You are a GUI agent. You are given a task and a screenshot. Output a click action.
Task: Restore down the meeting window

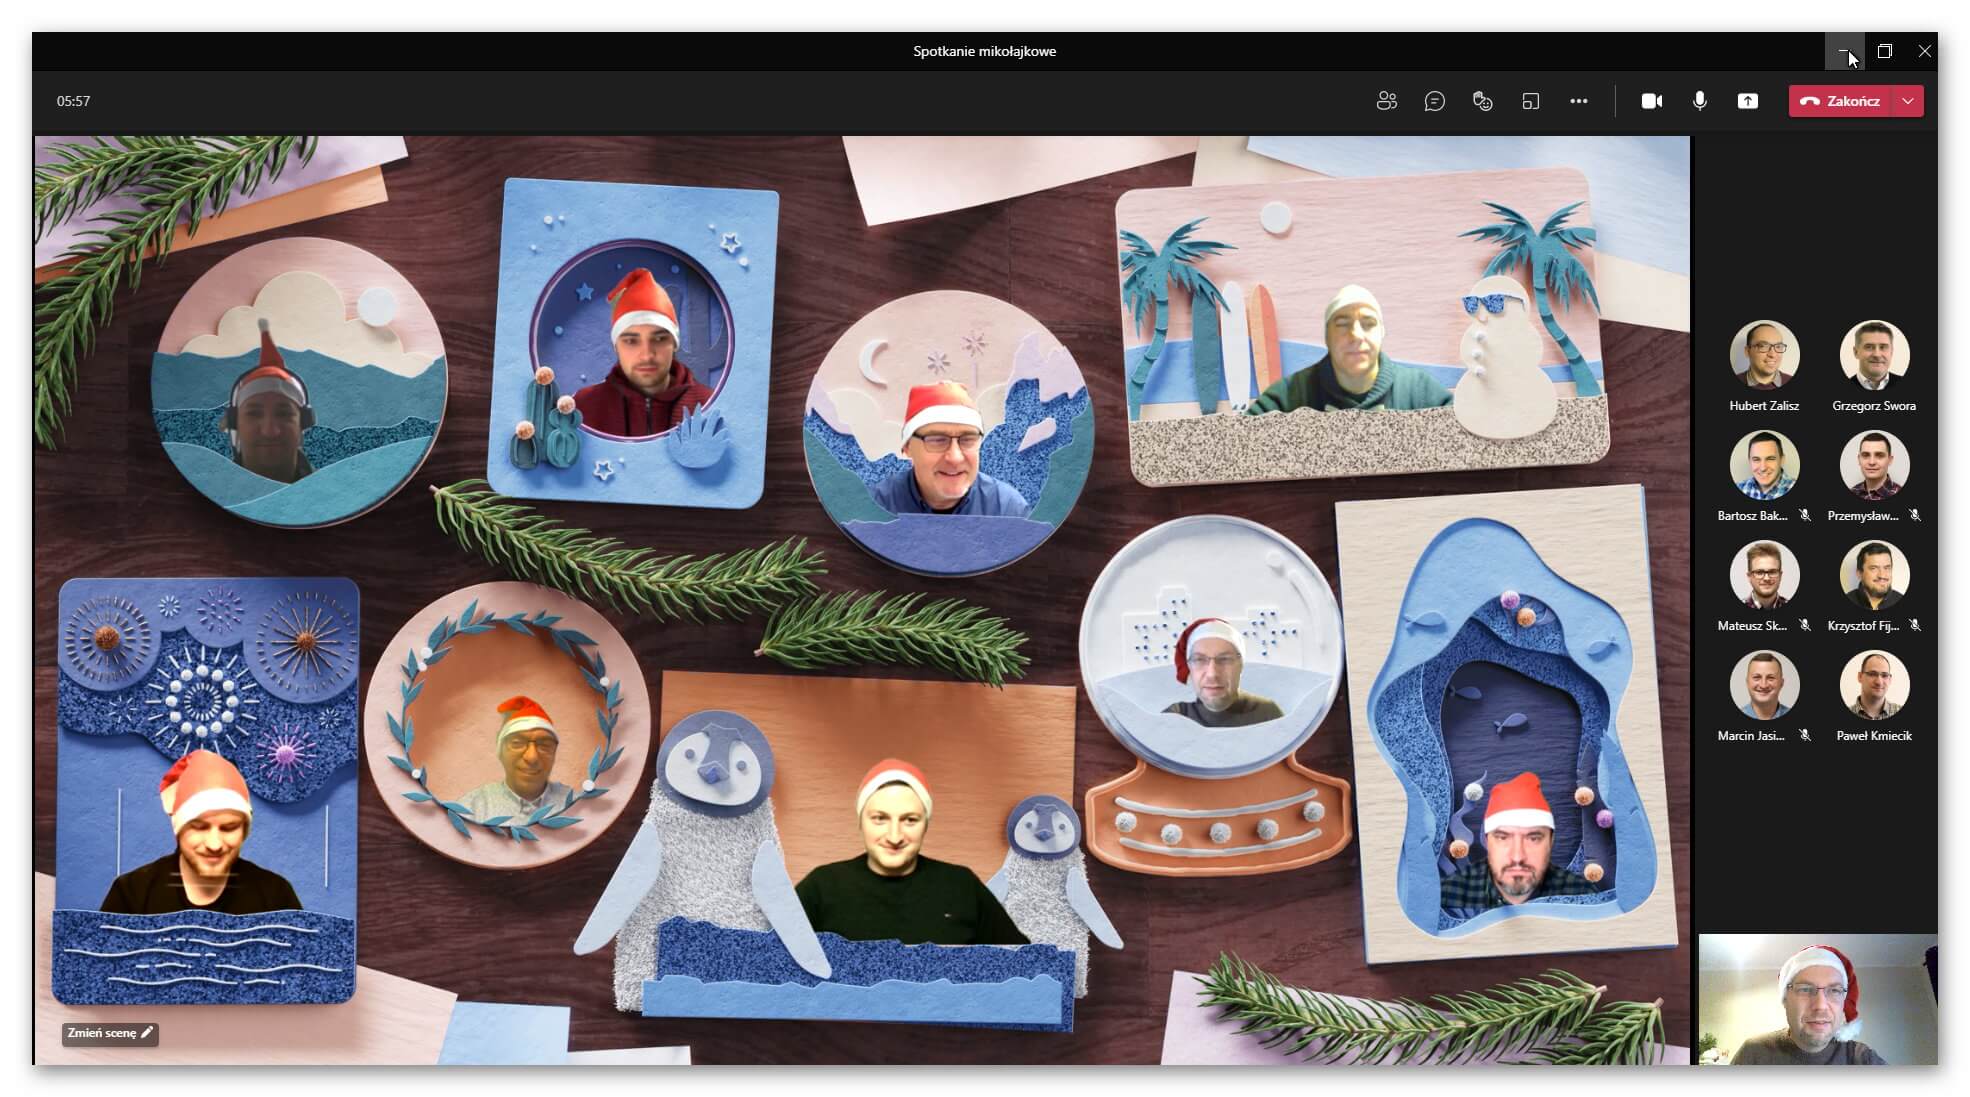[x=1884, y=51]
